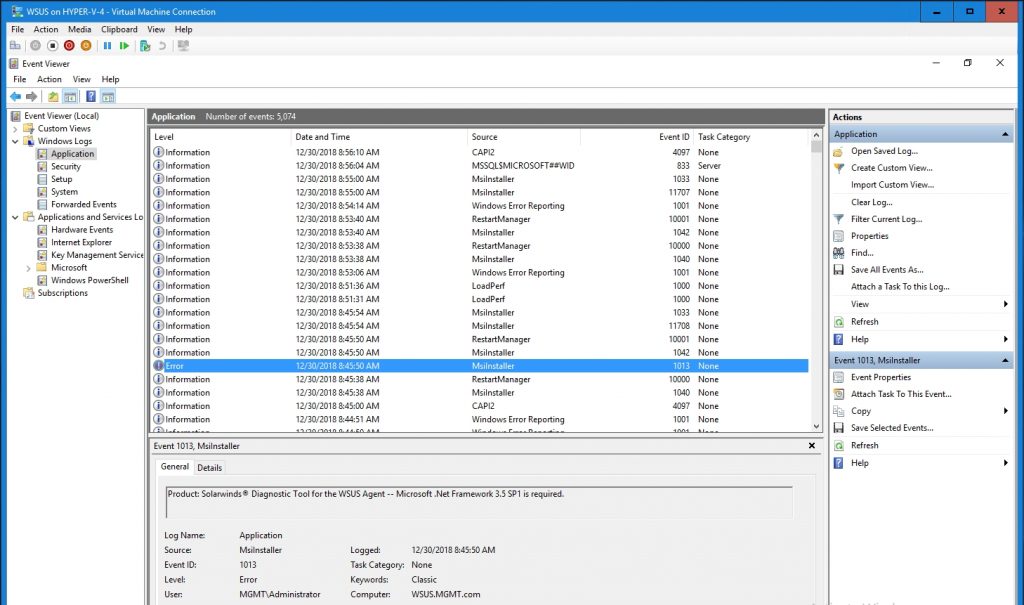
Task: Open the Event Viewer View menu
Action: point(82,79)
